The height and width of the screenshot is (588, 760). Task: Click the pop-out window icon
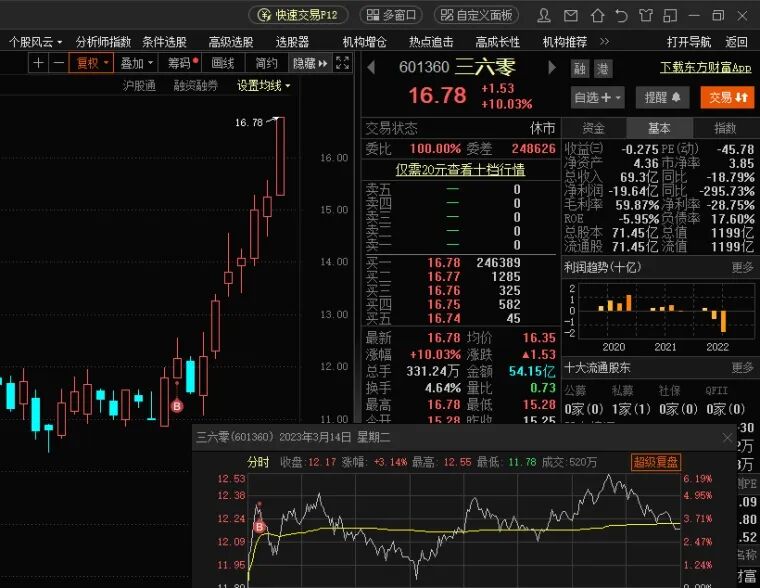669,16
